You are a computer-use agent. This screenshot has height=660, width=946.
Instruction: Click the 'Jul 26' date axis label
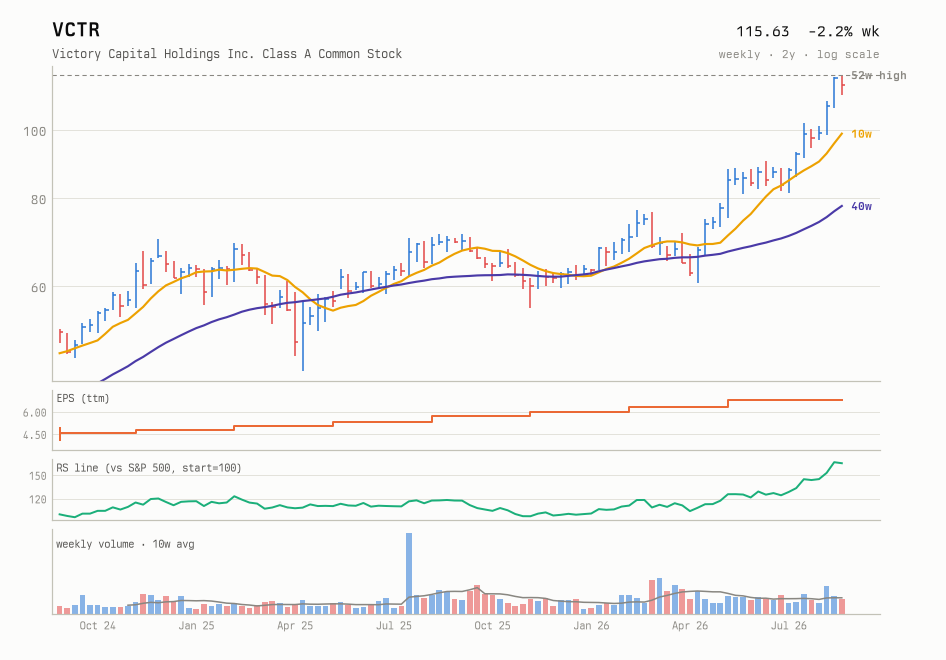point(789,626)
